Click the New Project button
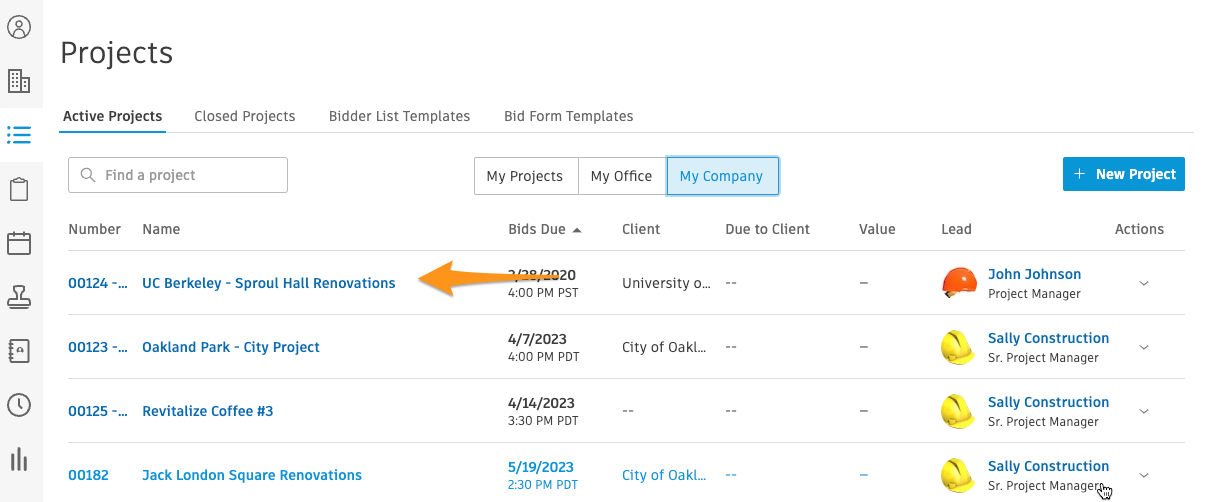Screen dimensions: 1205x502 point(1124,174)
